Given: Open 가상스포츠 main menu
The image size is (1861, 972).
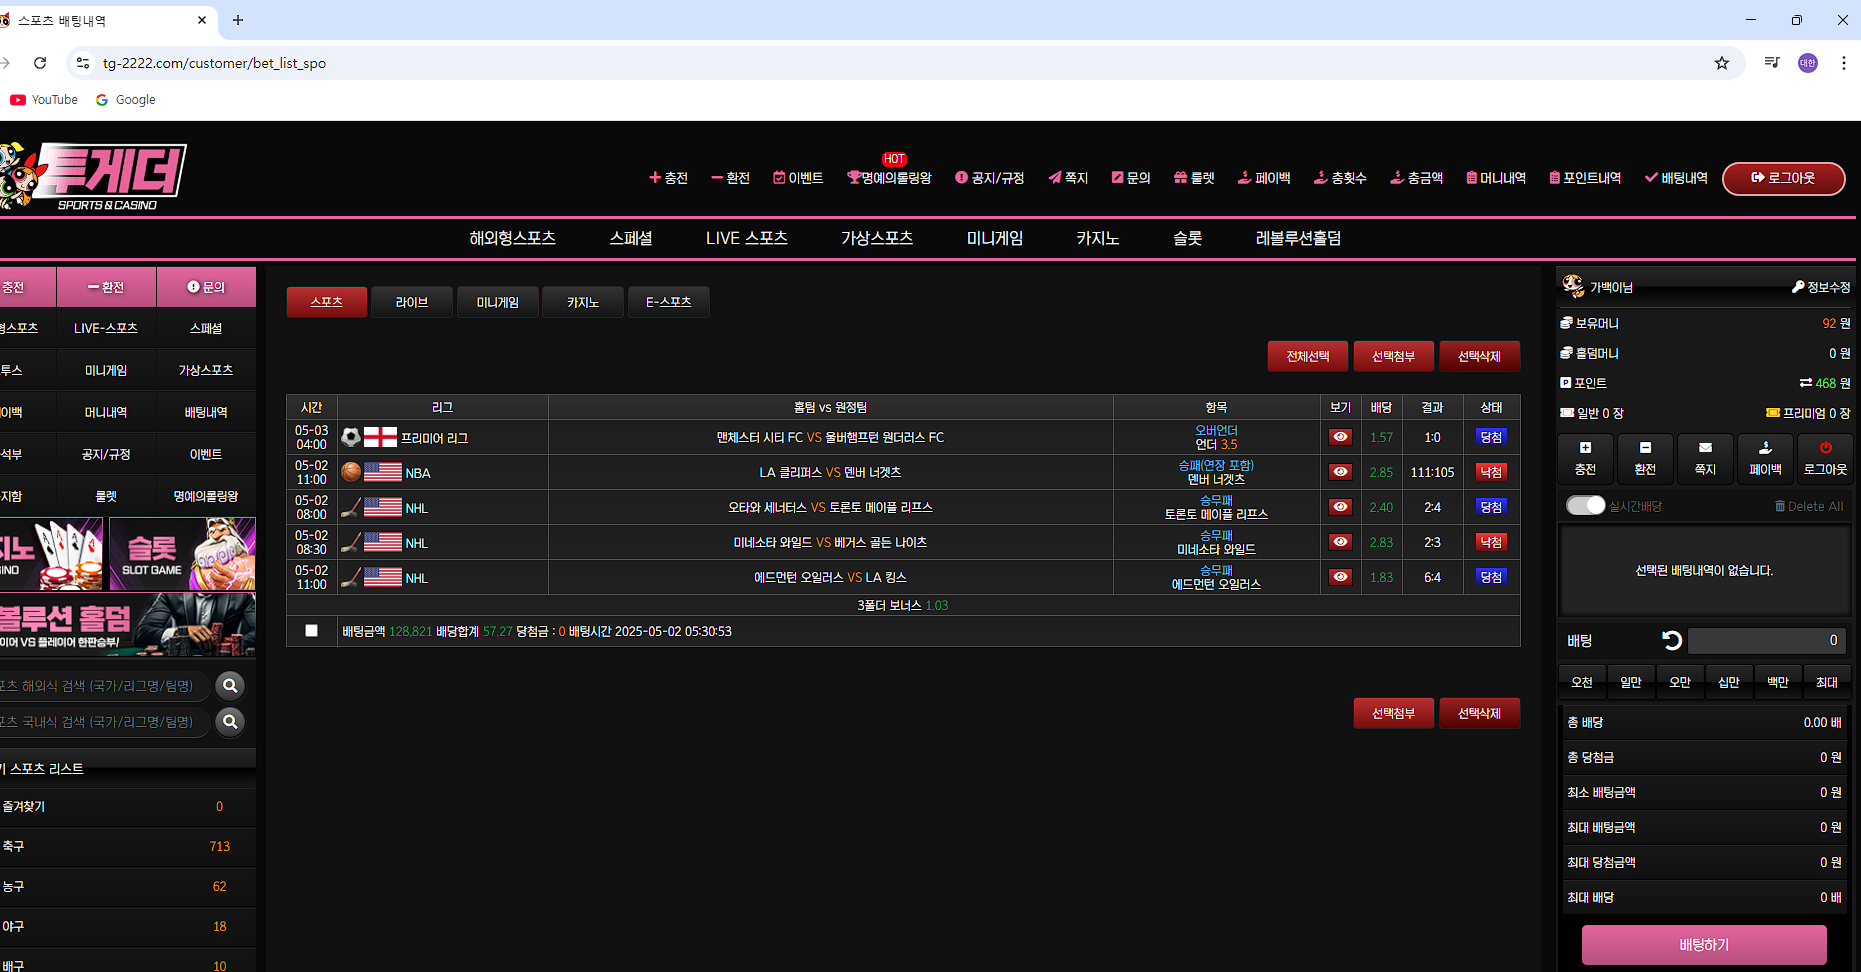Looking at the screenshot, I should 877,238.
